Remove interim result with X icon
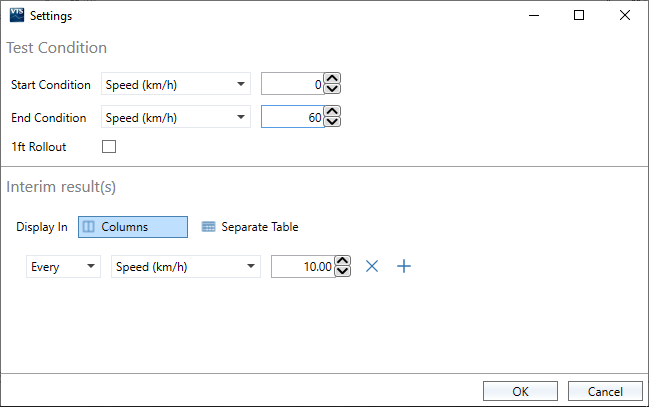 (x=372, y=266)
